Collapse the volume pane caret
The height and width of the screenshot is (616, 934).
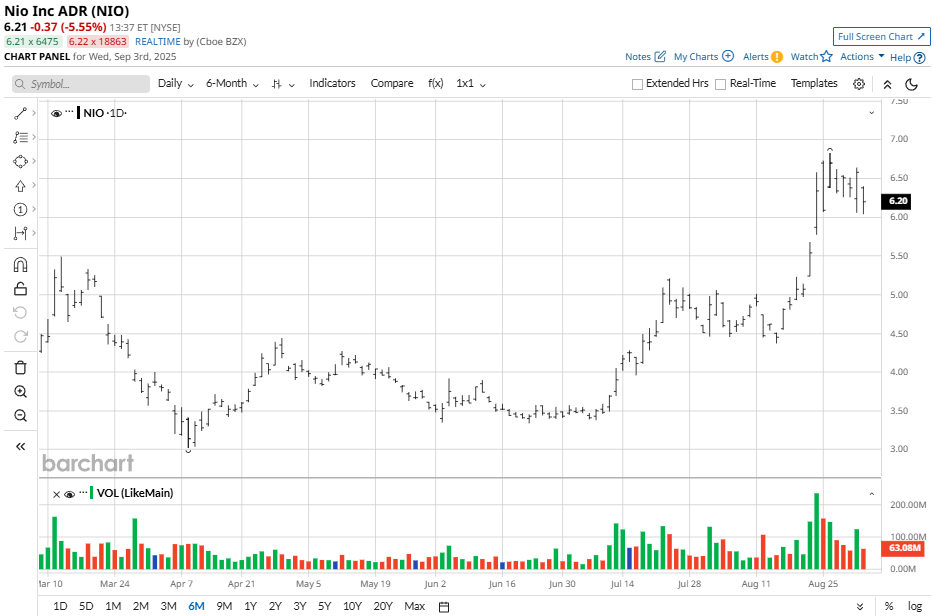871,494
